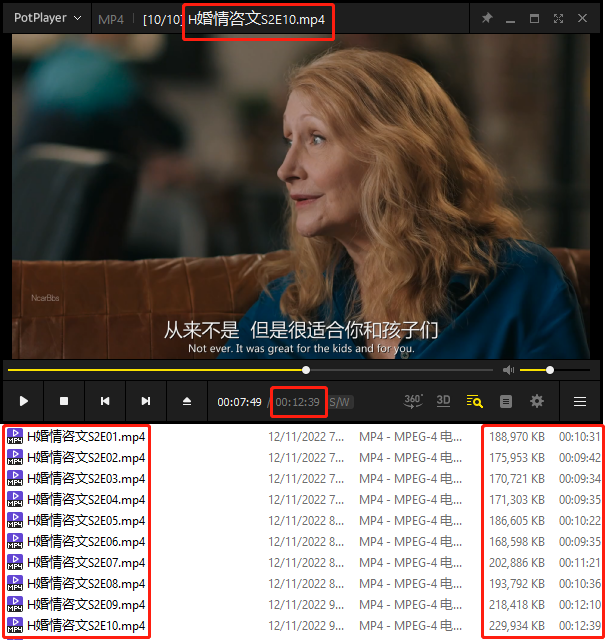Image resolution: width=606 pixels, height=640 pixels.
Task: Maximize the PotPlayer window
Action: [x=534, y=18]
